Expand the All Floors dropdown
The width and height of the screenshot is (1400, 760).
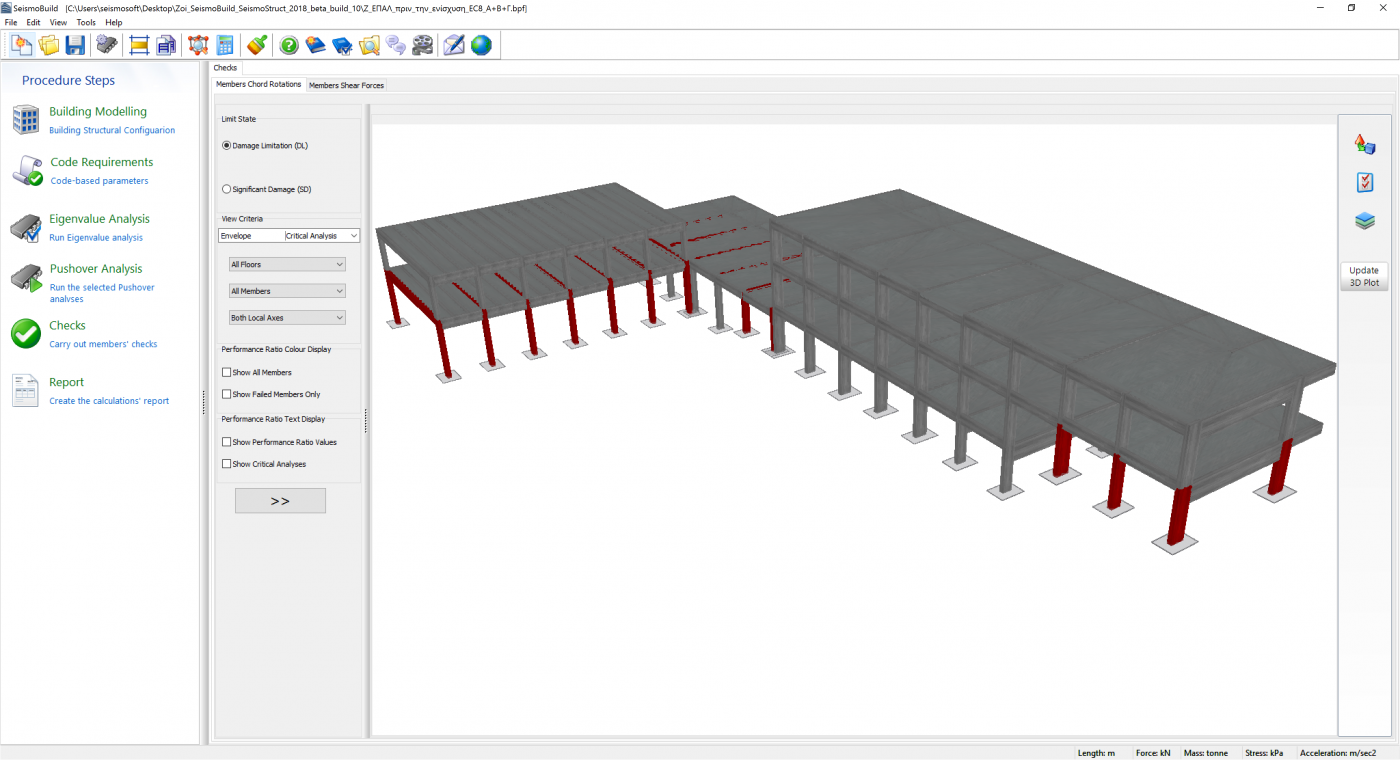pyautogui.click(x=287, y=265)
